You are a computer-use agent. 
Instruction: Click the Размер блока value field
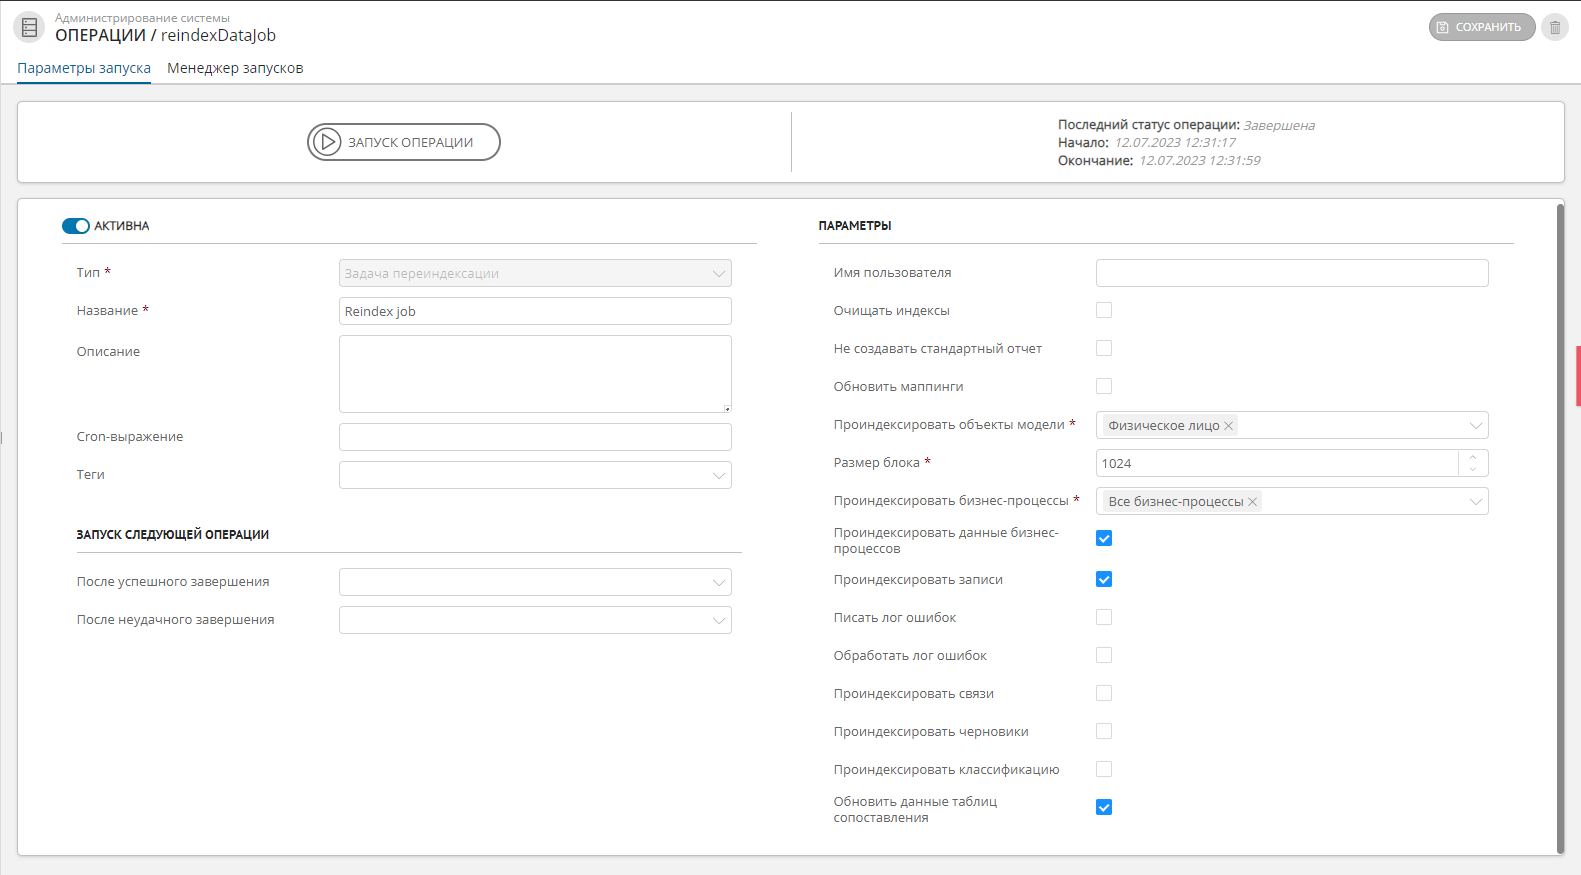[x=1277, y=463]
